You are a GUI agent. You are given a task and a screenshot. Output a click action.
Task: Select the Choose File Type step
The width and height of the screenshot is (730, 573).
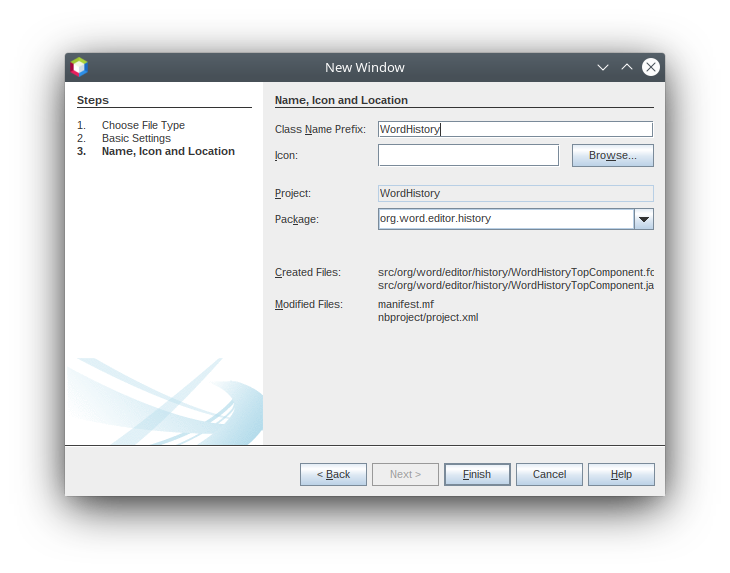click(143, 125)
